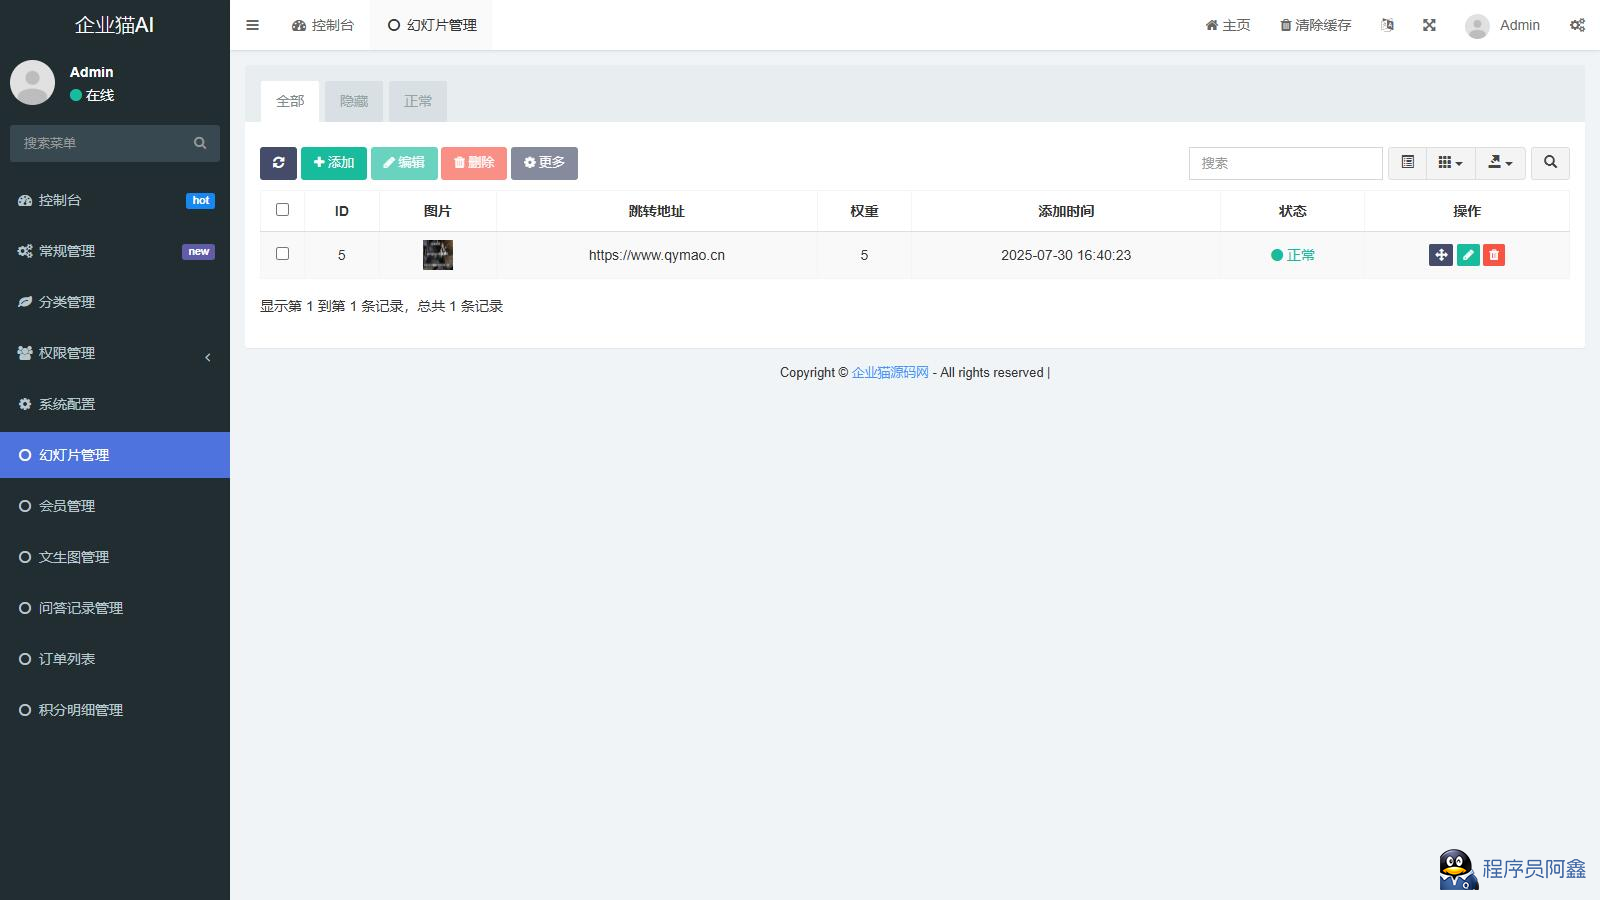Click the Admin avatar in top header
Screen dimensions: 1600x900
pyautogui.click(x=1477, y=26)
